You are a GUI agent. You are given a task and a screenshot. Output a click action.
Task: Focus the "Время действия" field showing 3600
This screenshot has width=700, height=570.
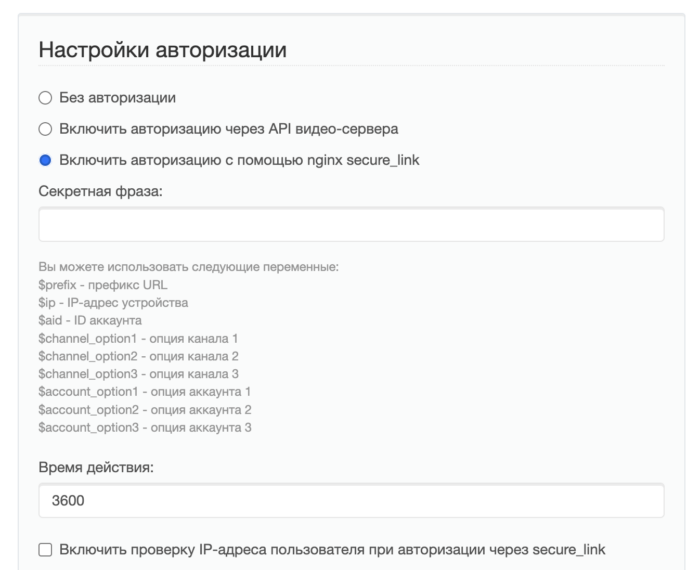(351, 501)
